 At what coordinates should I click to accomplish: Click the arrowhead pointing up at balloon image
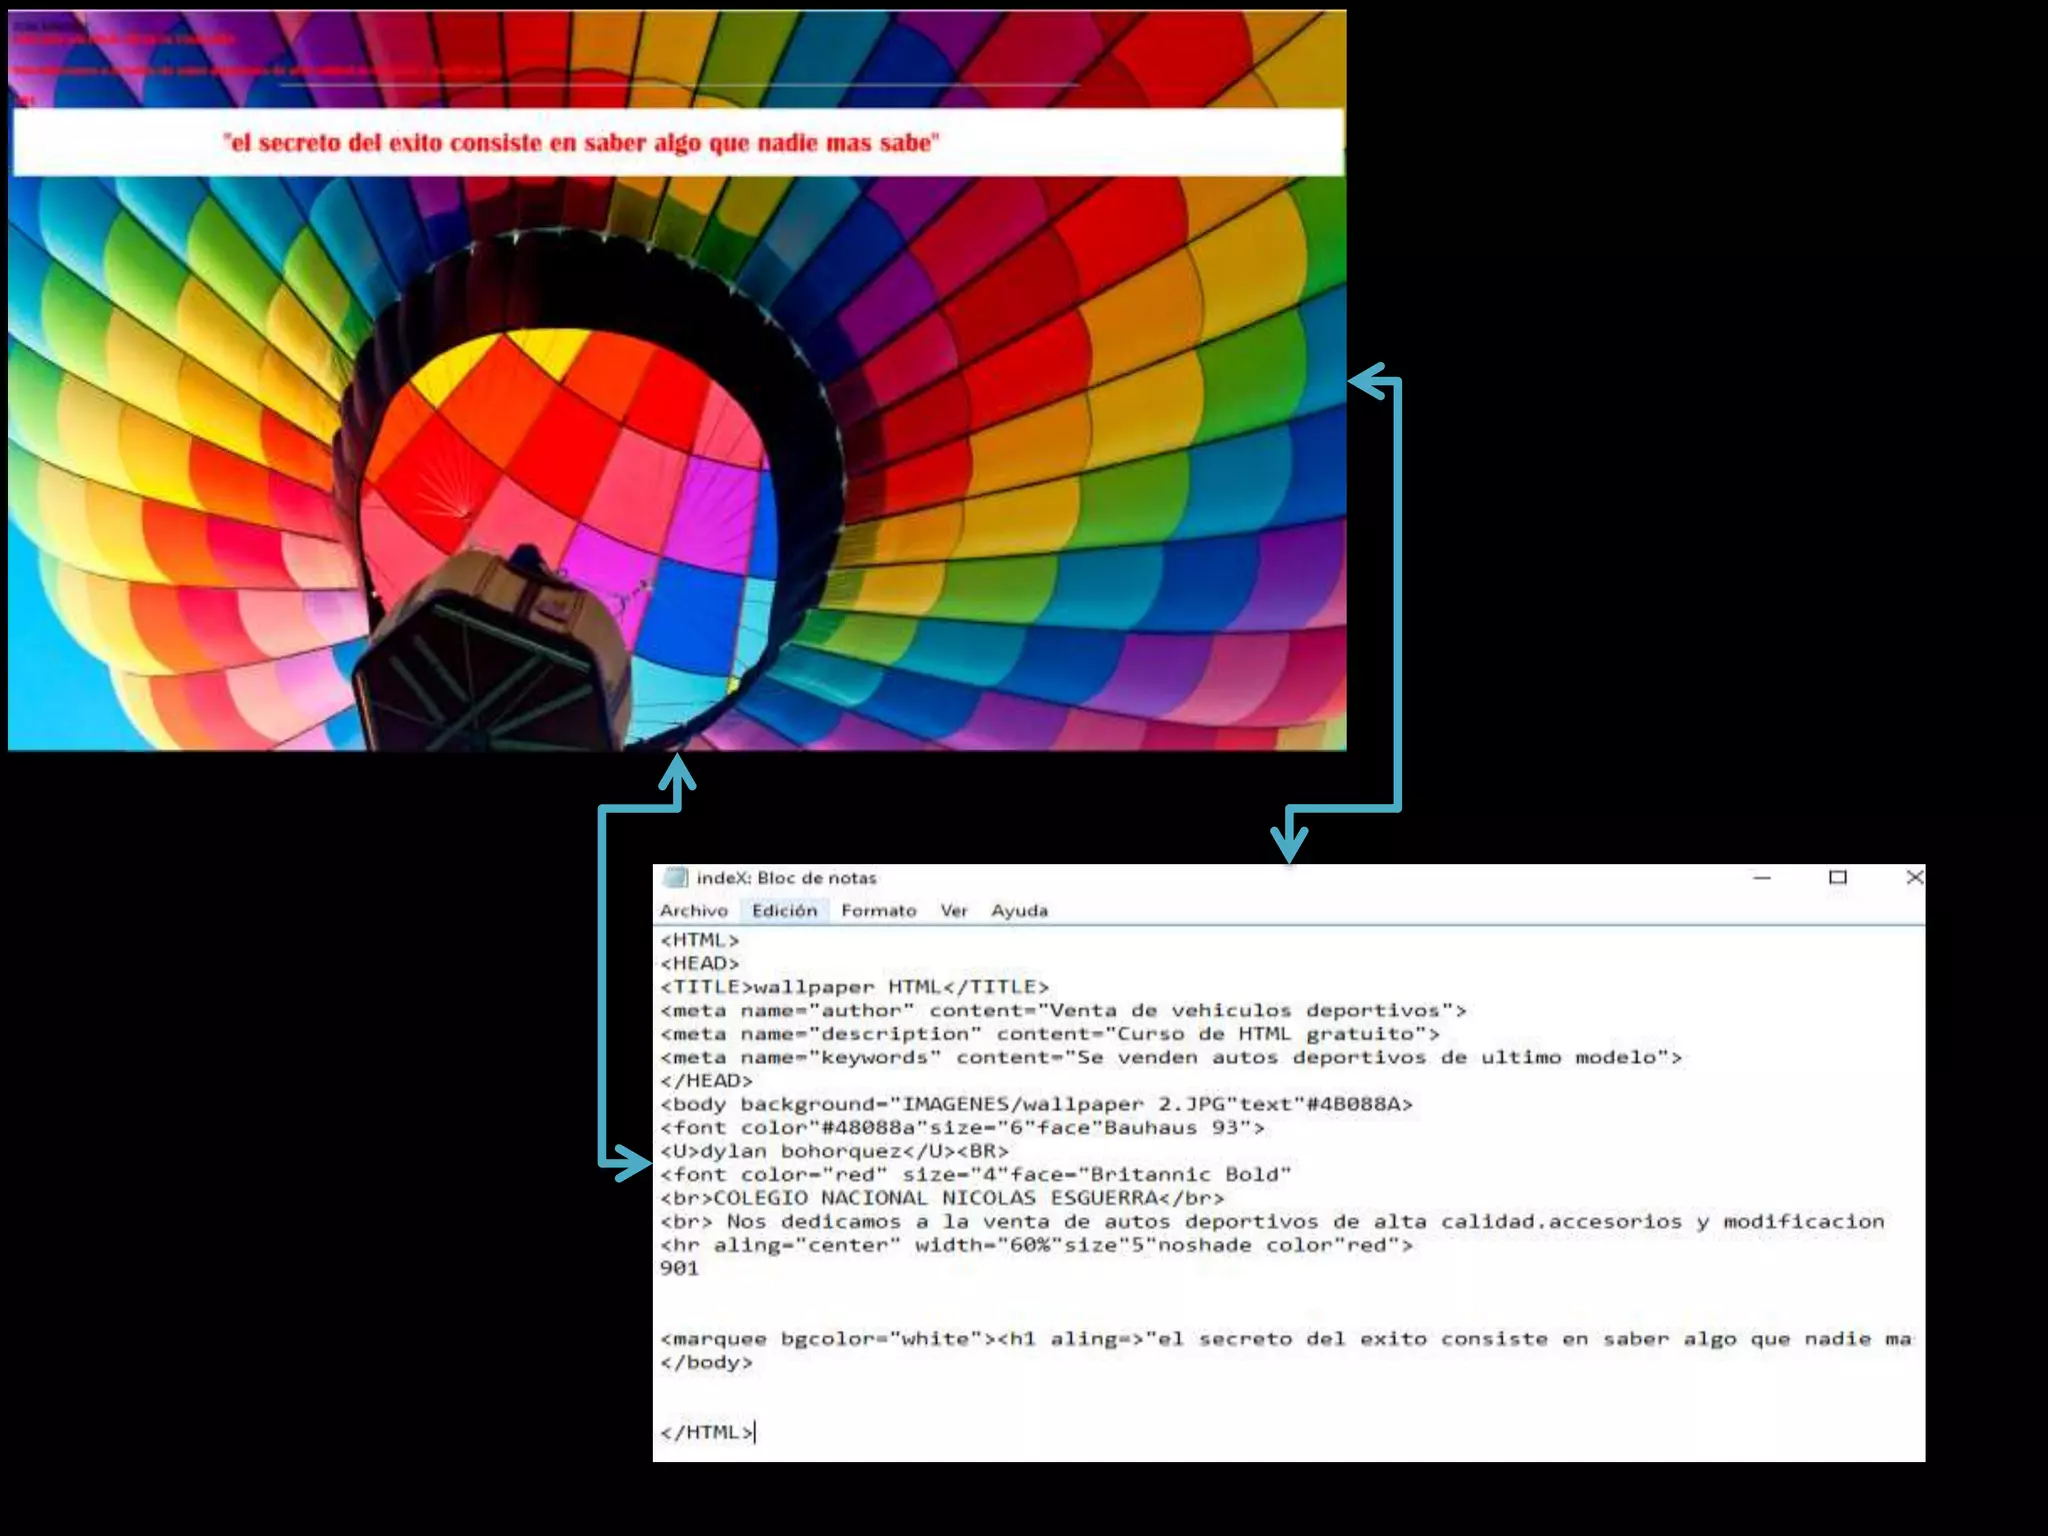click(677, 772)
